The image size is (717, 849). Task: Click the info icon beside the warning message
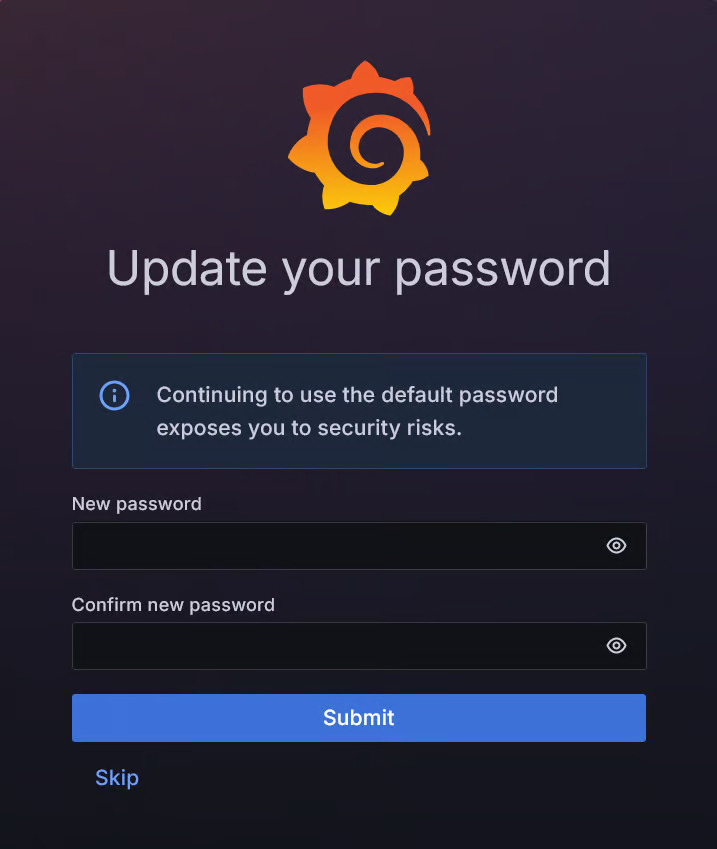point(114,395)
